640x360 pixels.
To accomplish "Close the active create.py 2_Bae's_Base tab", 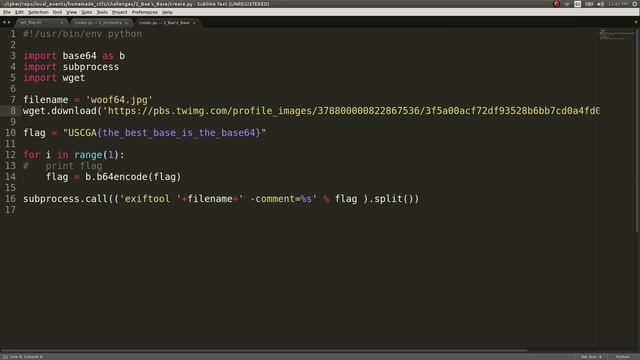I will click(x=194, y=23).
